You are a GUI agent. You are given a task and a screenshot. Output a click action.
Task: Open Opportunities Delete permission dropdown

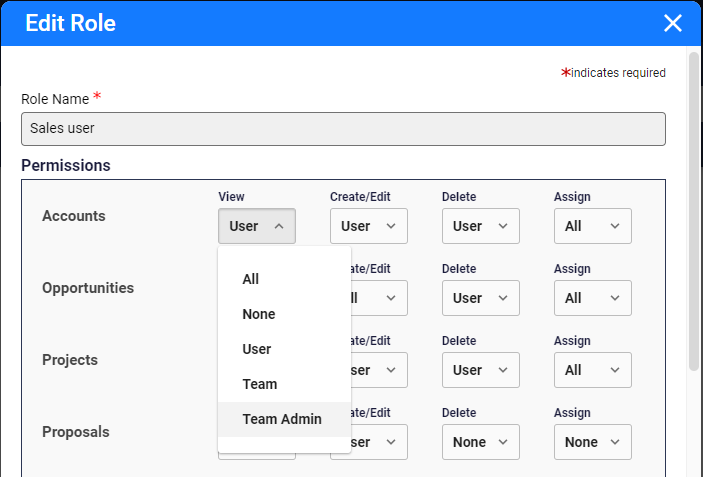click(481, 298)
